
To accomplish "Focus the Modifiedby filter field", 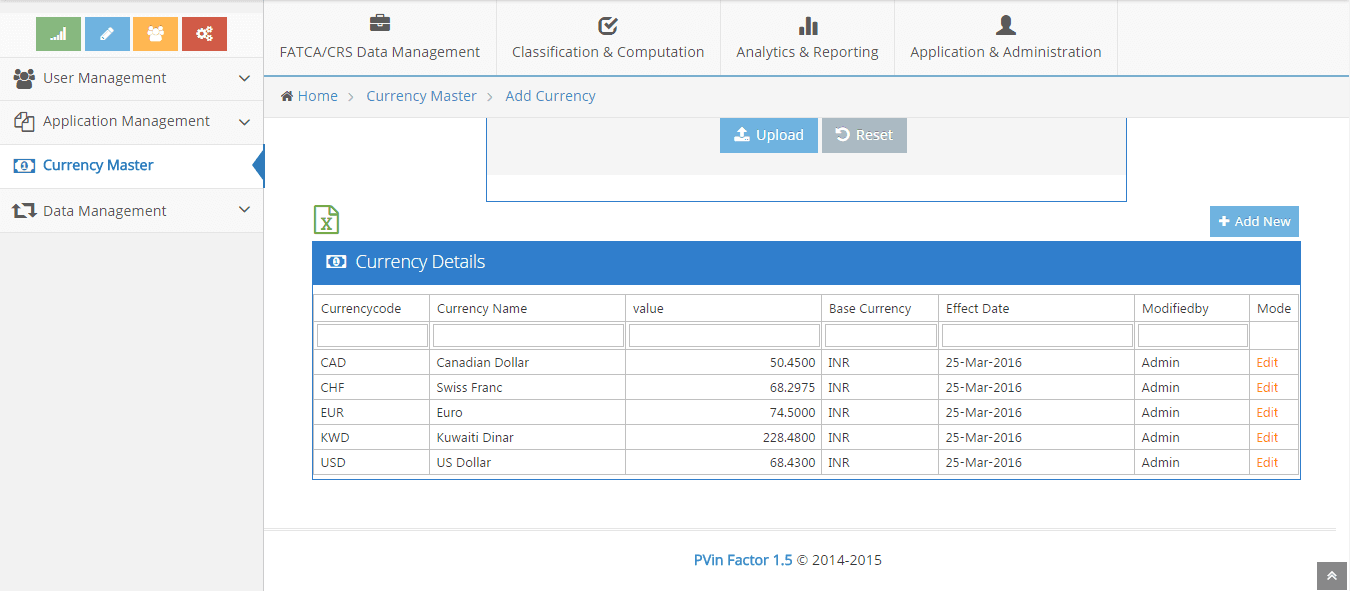I will tap(1193, 335).
